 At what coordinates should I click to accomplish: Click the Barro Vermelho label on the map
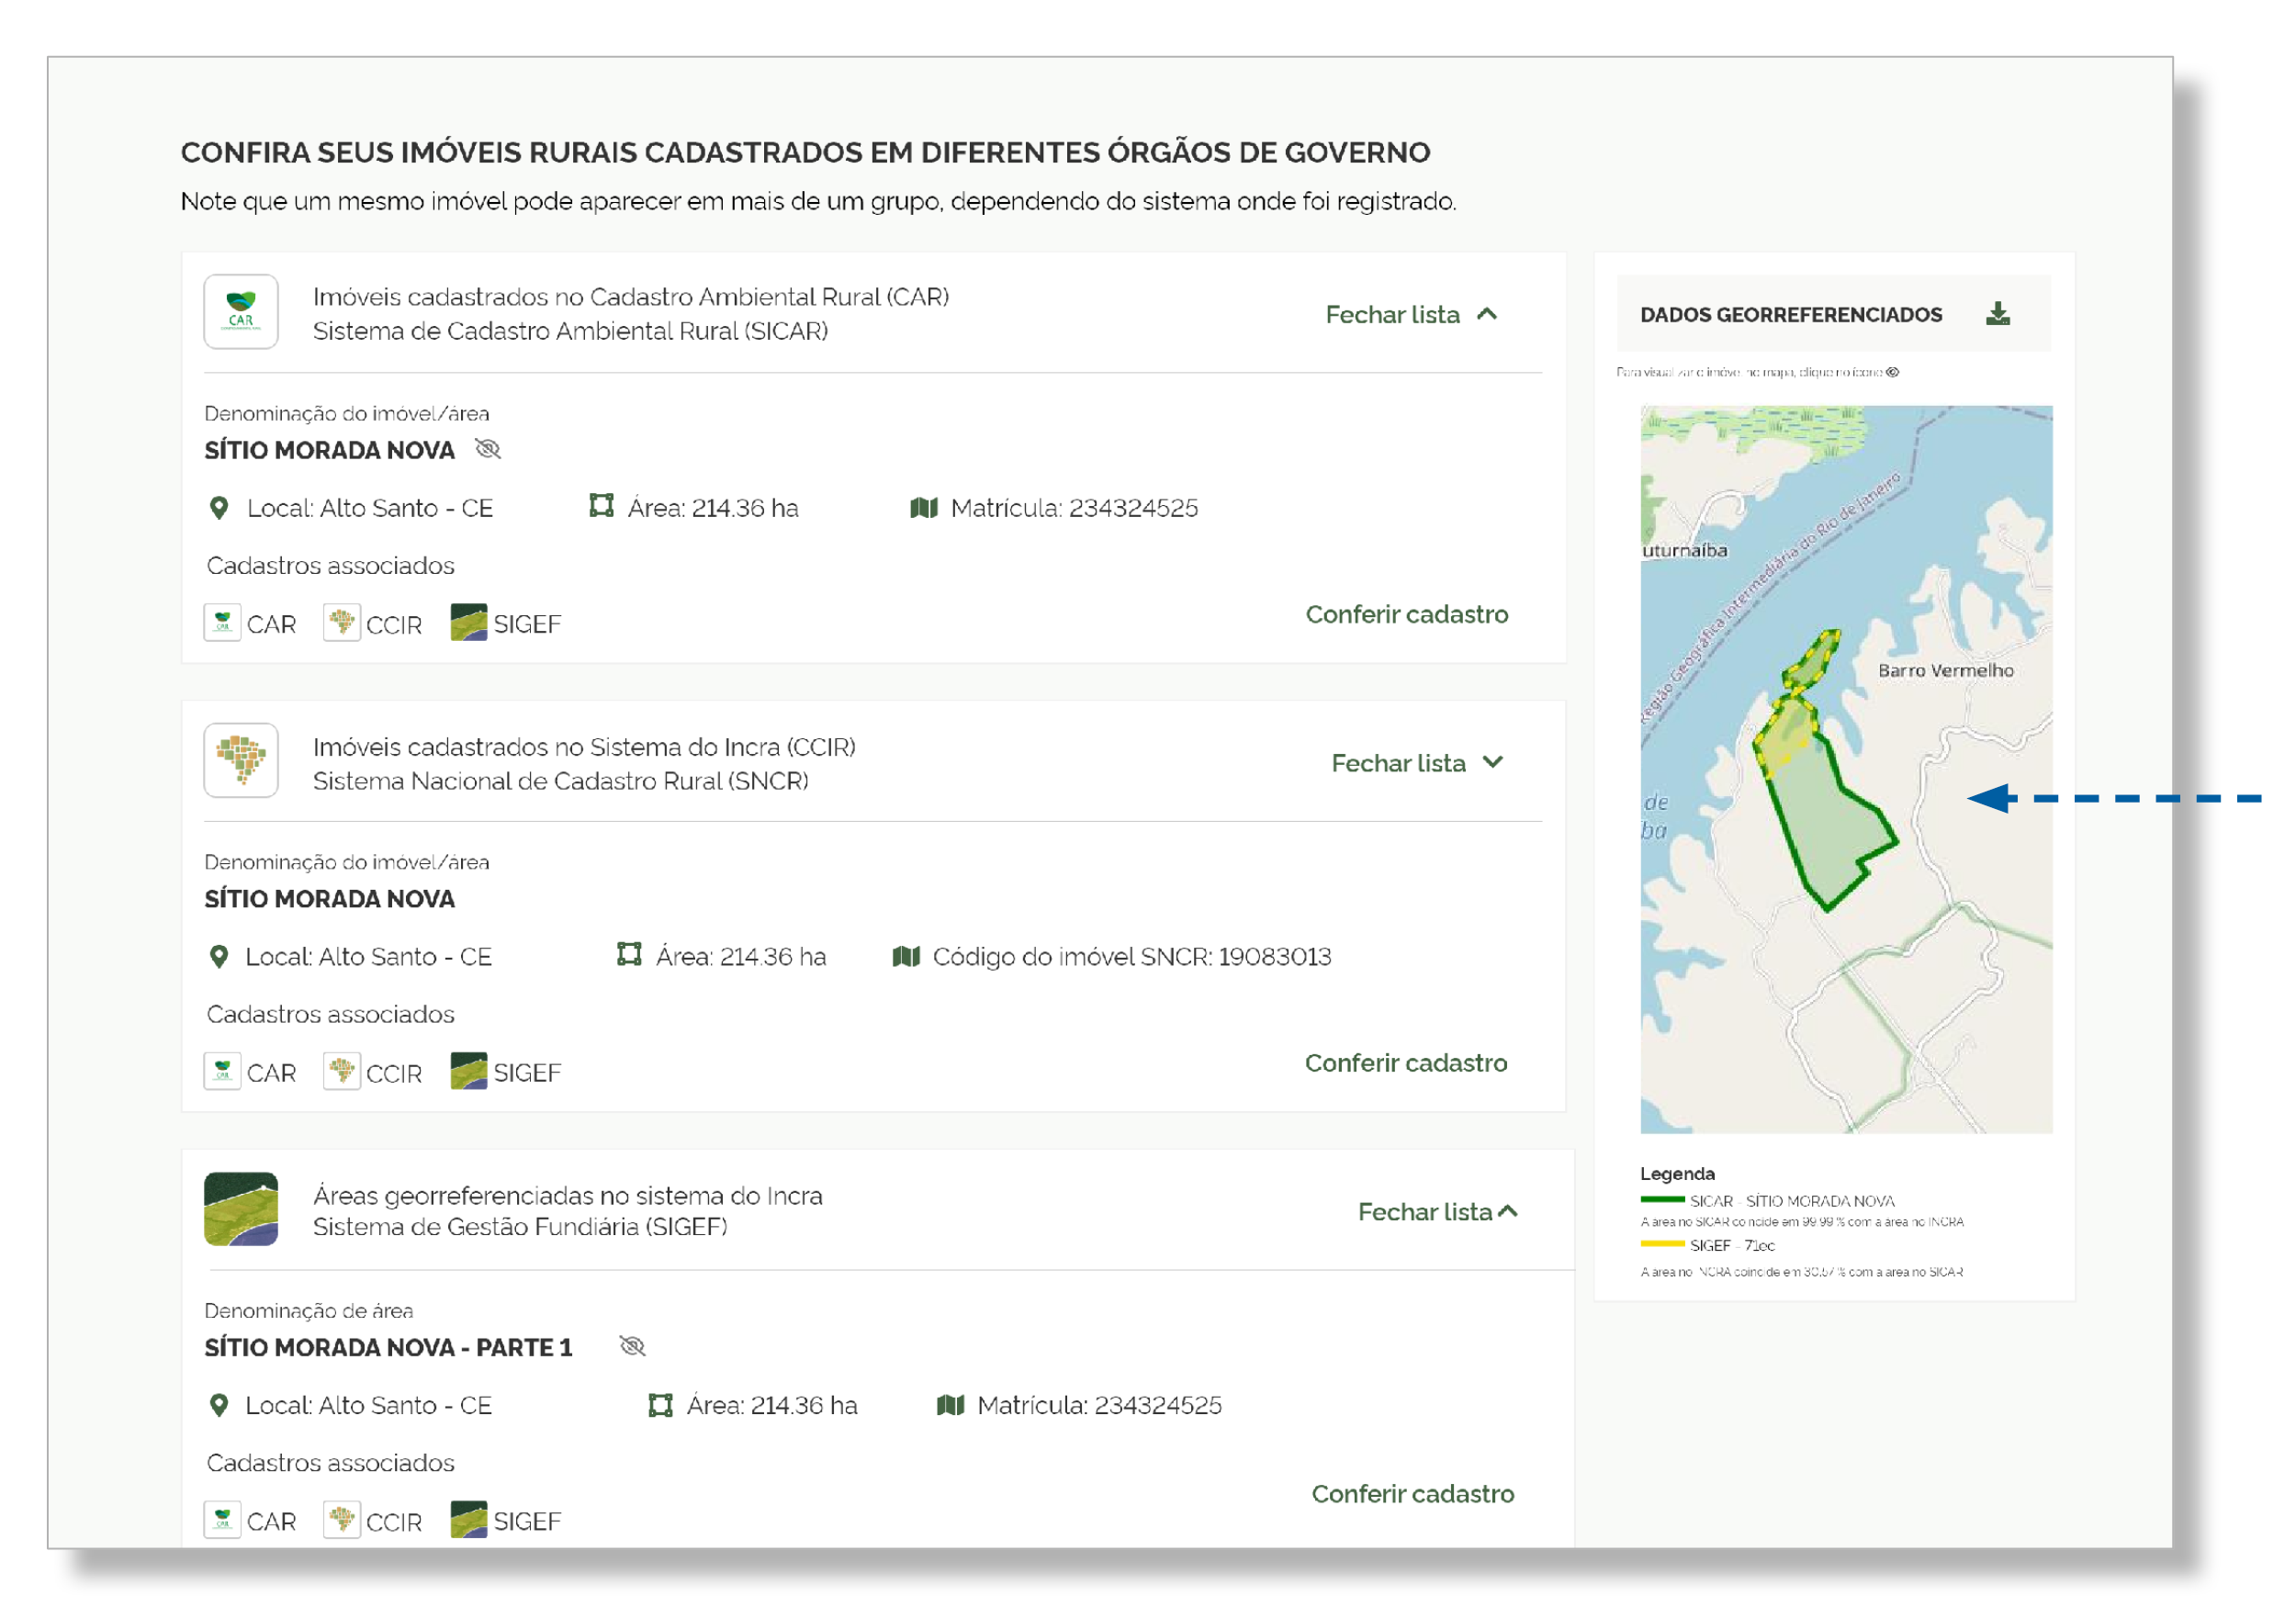[x=1946, y=671]
